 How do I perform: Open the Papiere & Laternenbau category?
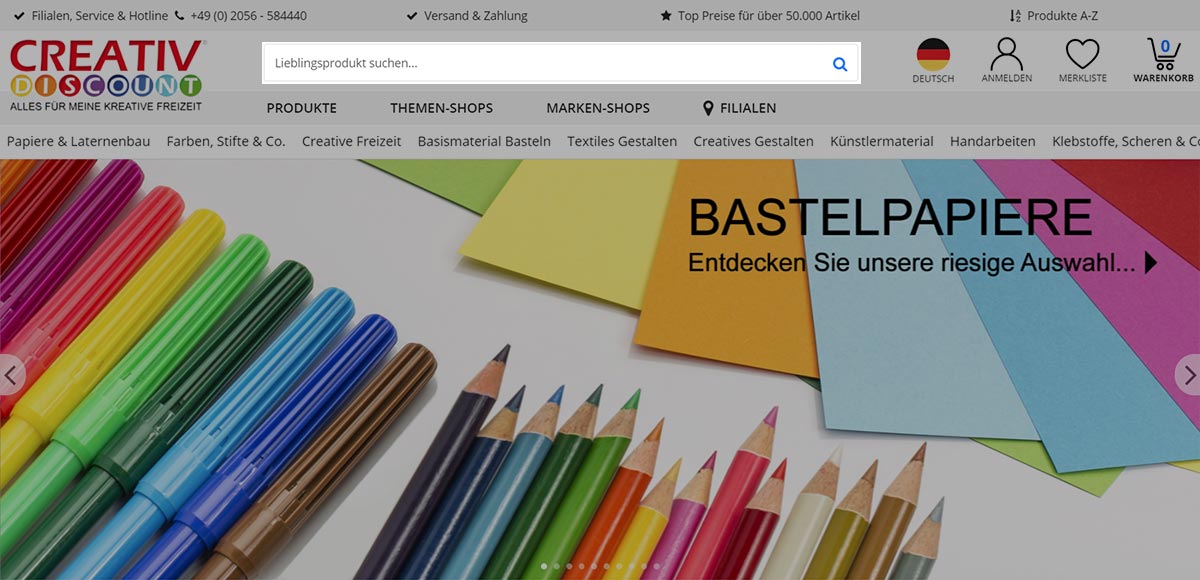(79, 142)
